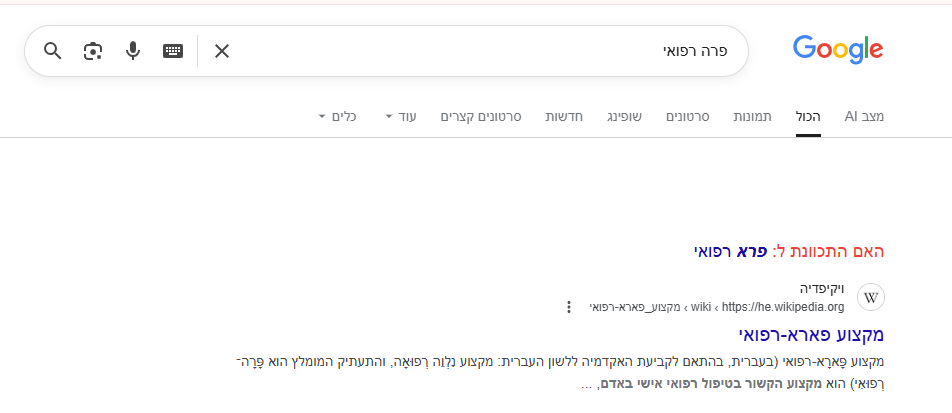Click the suggested spelling פרא רפואי link
Image resolution: width=952 pixels, height=413 pixels.
731,251
